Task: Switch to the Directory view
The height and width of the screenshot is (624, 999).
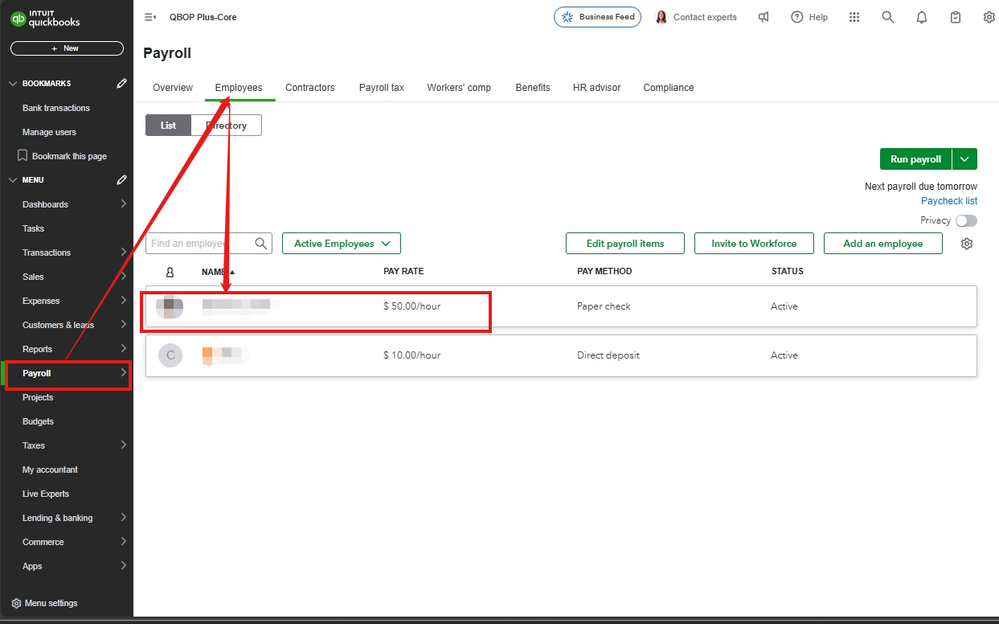Action: click(226, 126)
